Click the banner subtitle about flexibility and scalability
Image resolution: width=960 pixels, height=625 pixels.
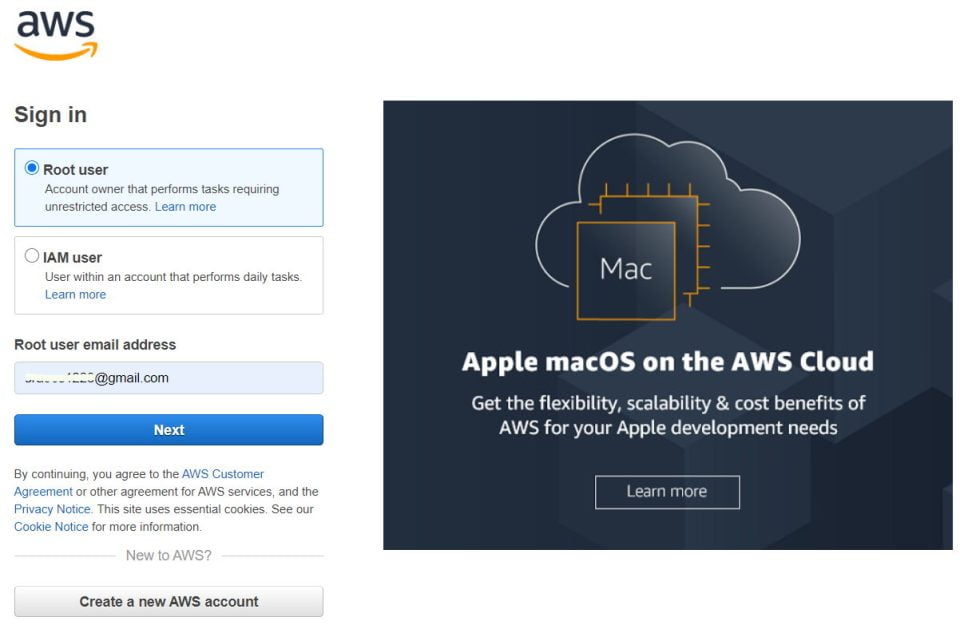click(x=668, y=415)
